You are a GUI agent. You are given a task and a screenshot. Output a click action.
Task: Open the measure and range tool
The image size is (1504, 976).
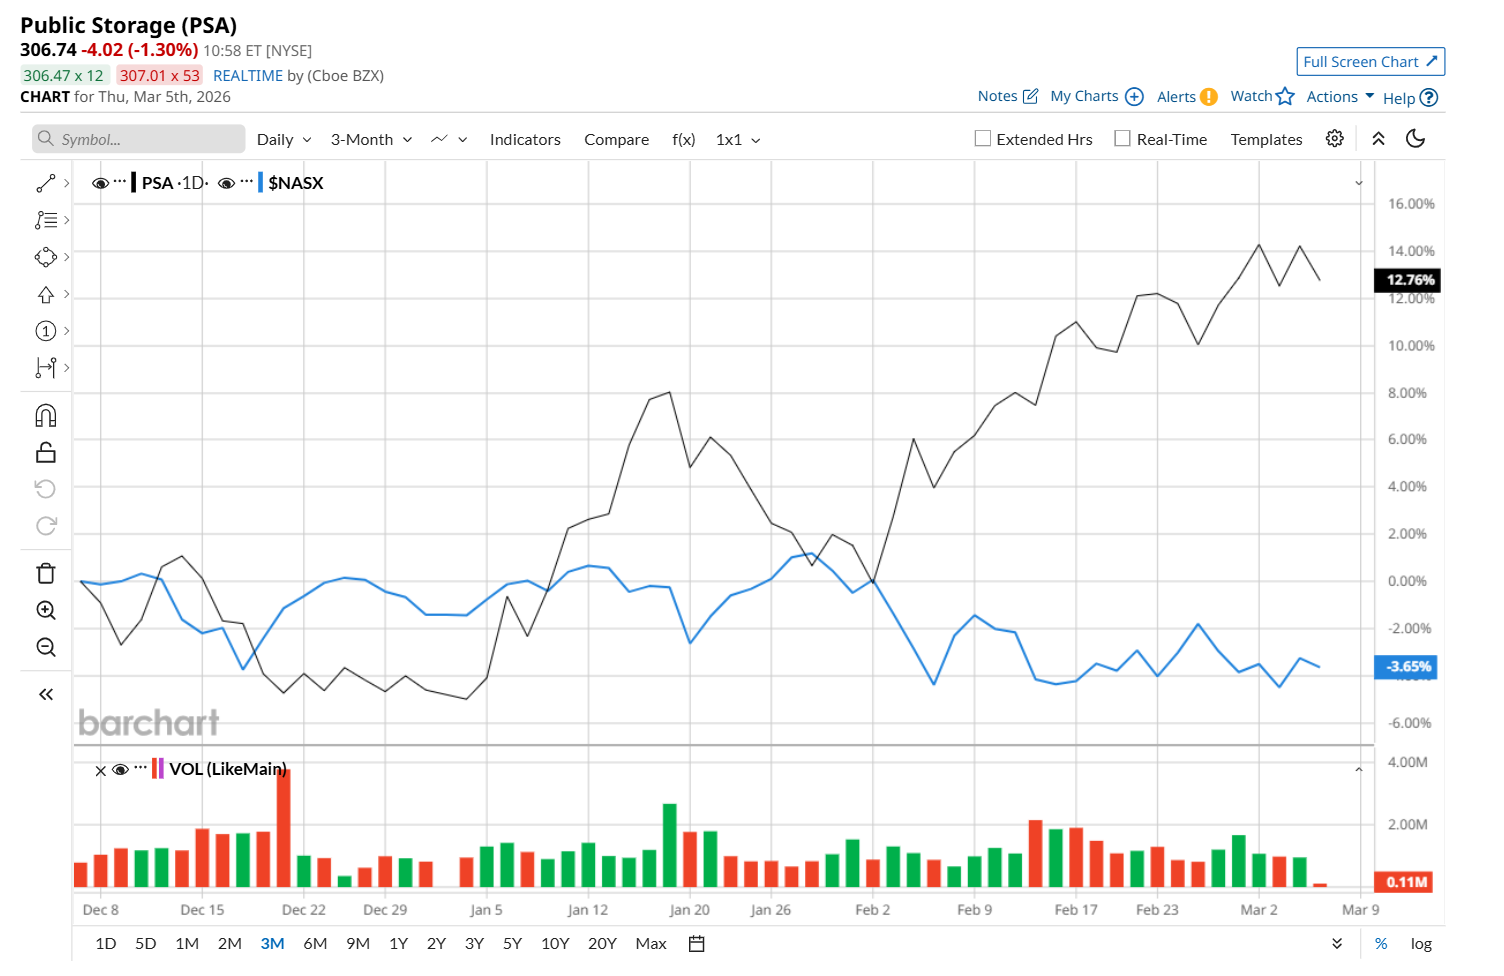coord(46,368)
